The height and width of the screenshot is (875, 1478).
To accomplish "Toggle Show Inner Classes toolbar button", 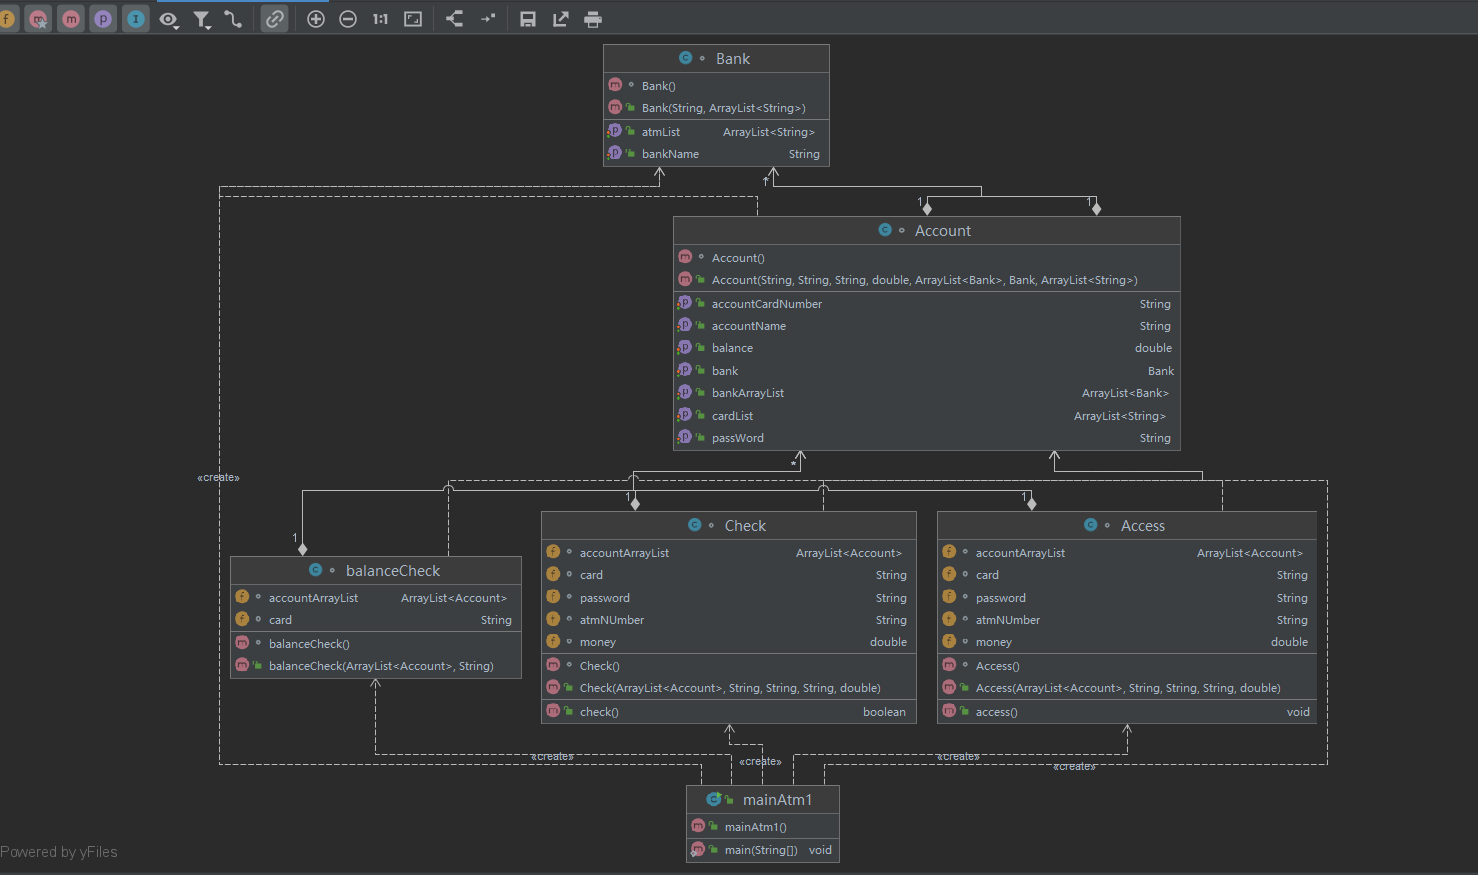I will click(136, 19).
